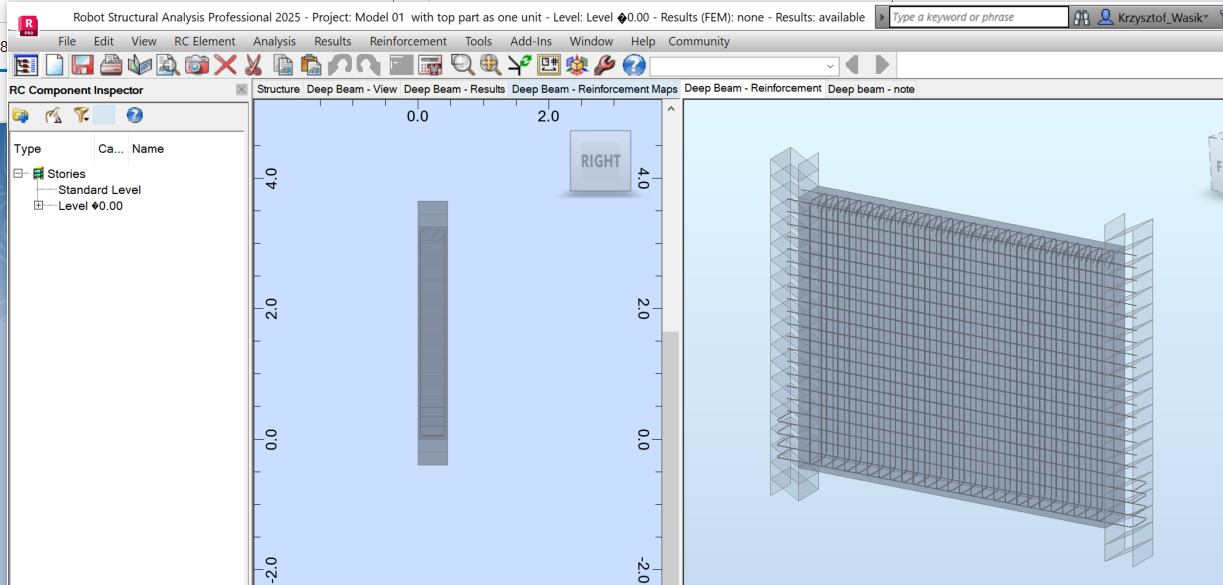Select the filter icon in RC Component Inspector
The image size is (1223, 585).
point(81,115)
